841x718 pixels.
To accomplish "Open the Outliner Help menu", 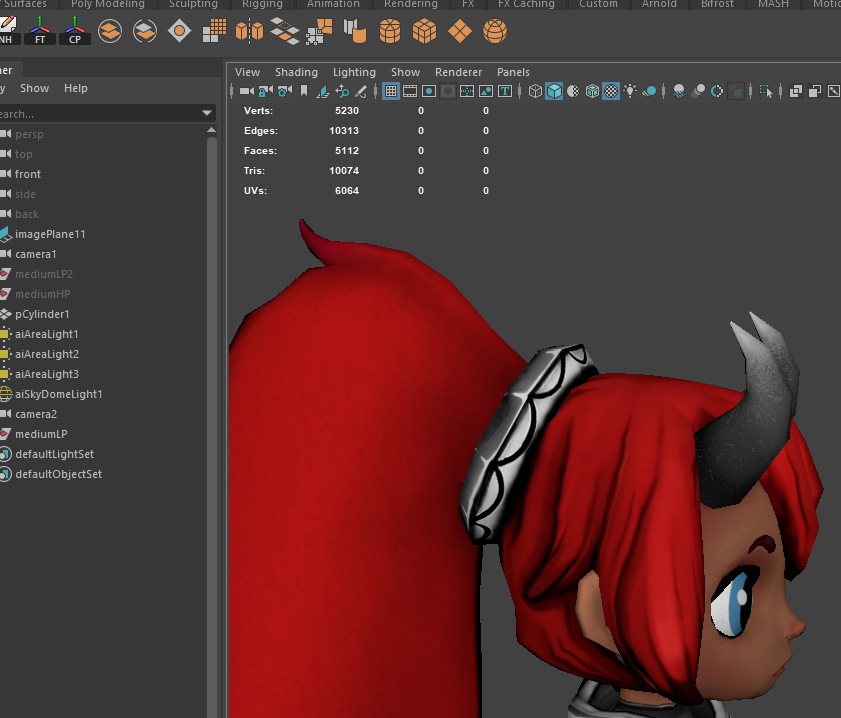I will point(76,88).
